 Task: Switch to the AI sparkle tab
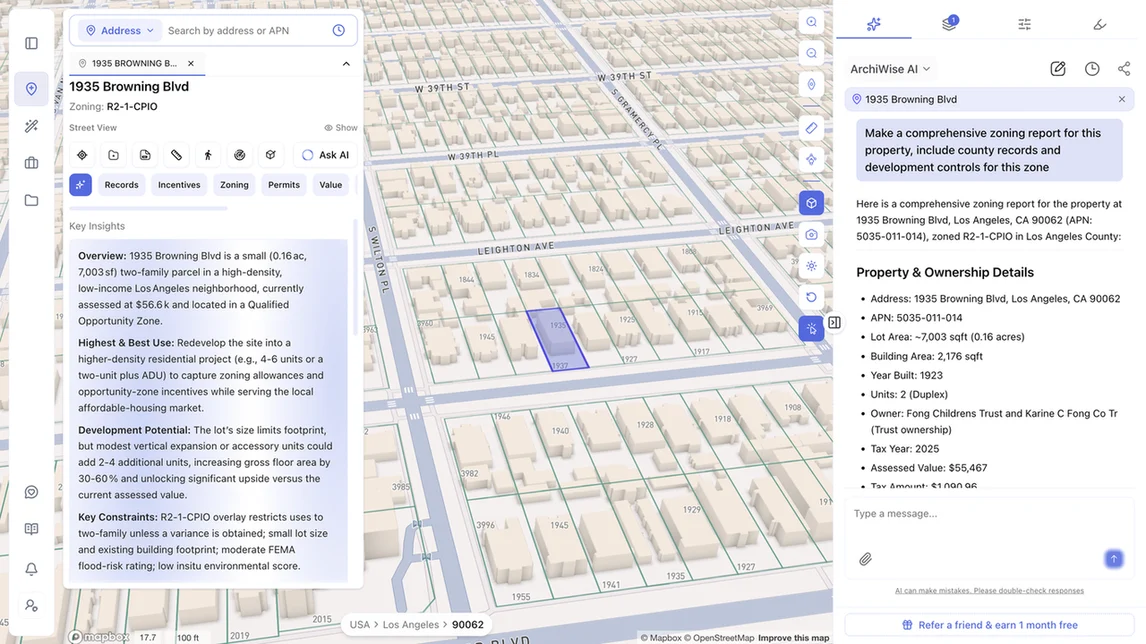(x=873, y=24)
